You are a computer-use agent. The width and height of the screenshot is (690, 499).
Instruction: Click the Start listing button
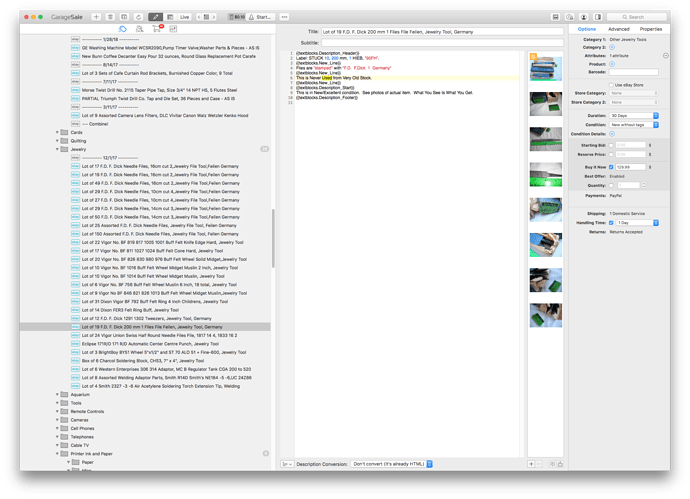coord(261,17)
